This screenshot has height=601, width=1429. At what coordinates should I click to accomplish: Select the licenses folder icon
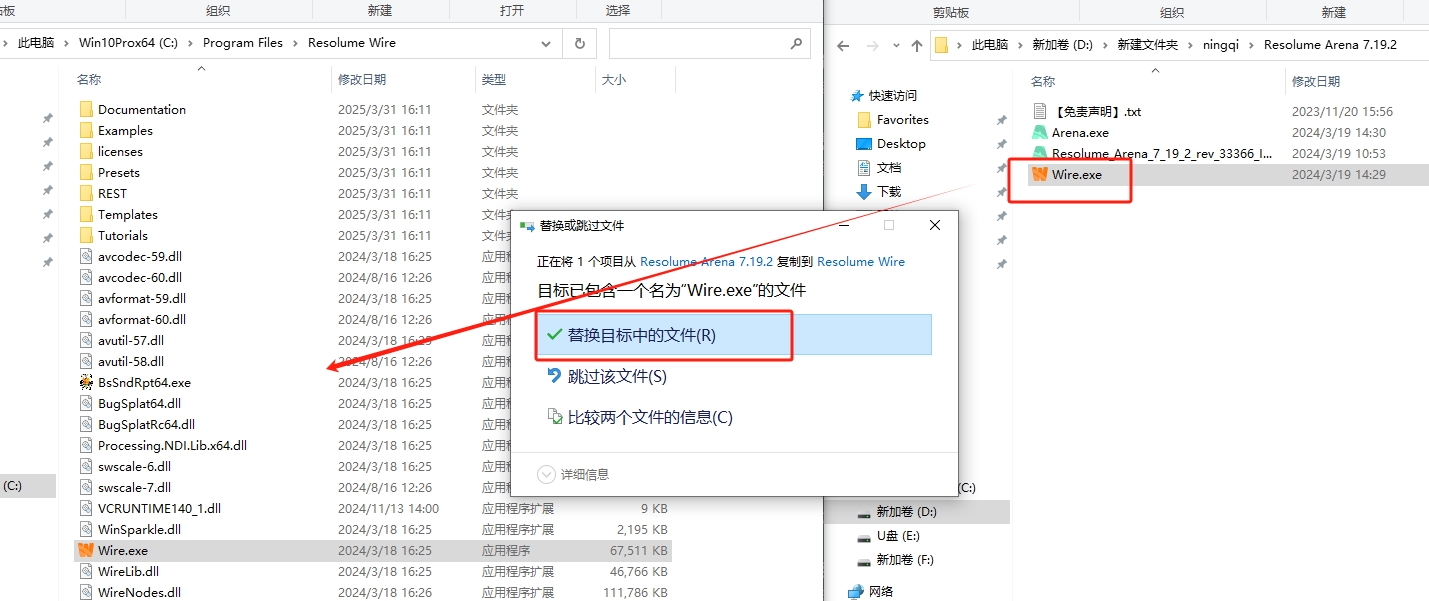tap(86, 151)
